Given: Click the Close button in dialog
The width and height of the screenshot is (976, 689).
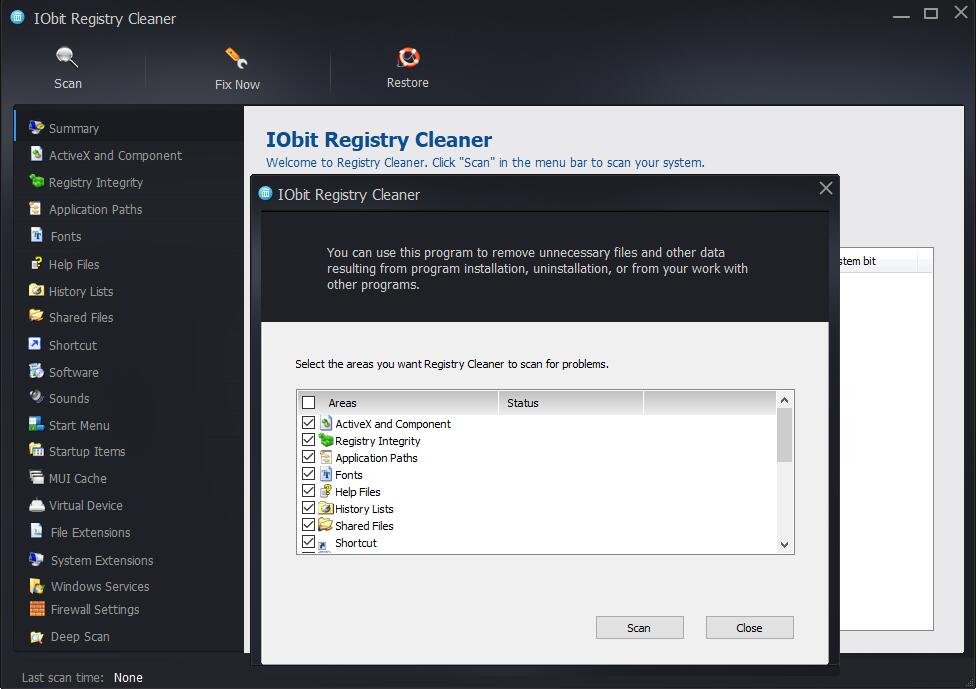Looking at the screenshot, I should (x=749, y=627).
